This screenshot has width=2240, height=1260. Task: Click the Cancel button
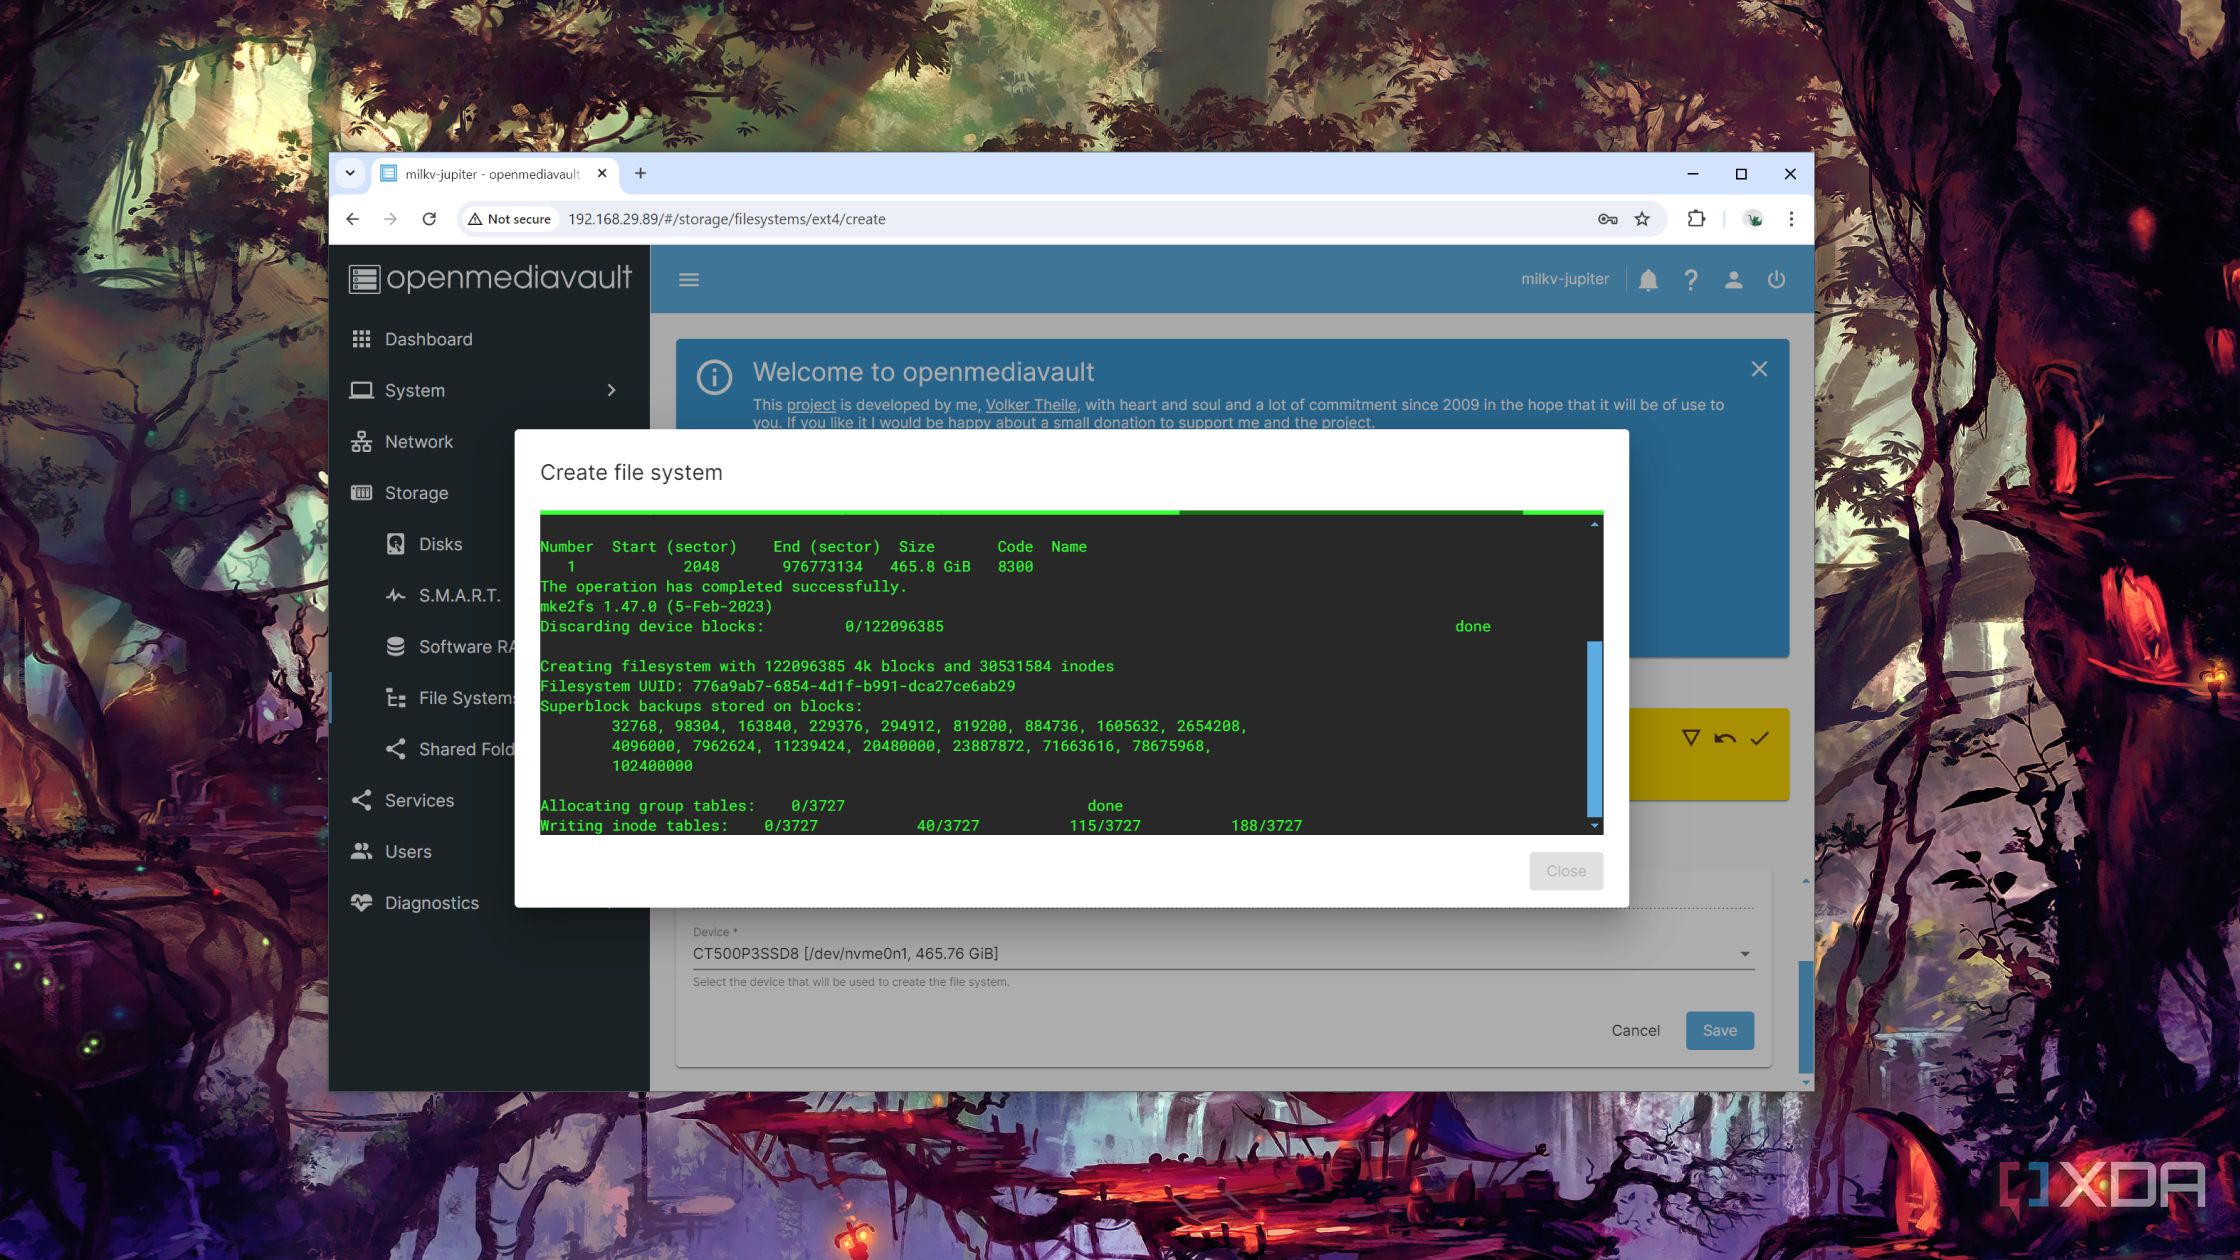(x=1635, y=1030)
